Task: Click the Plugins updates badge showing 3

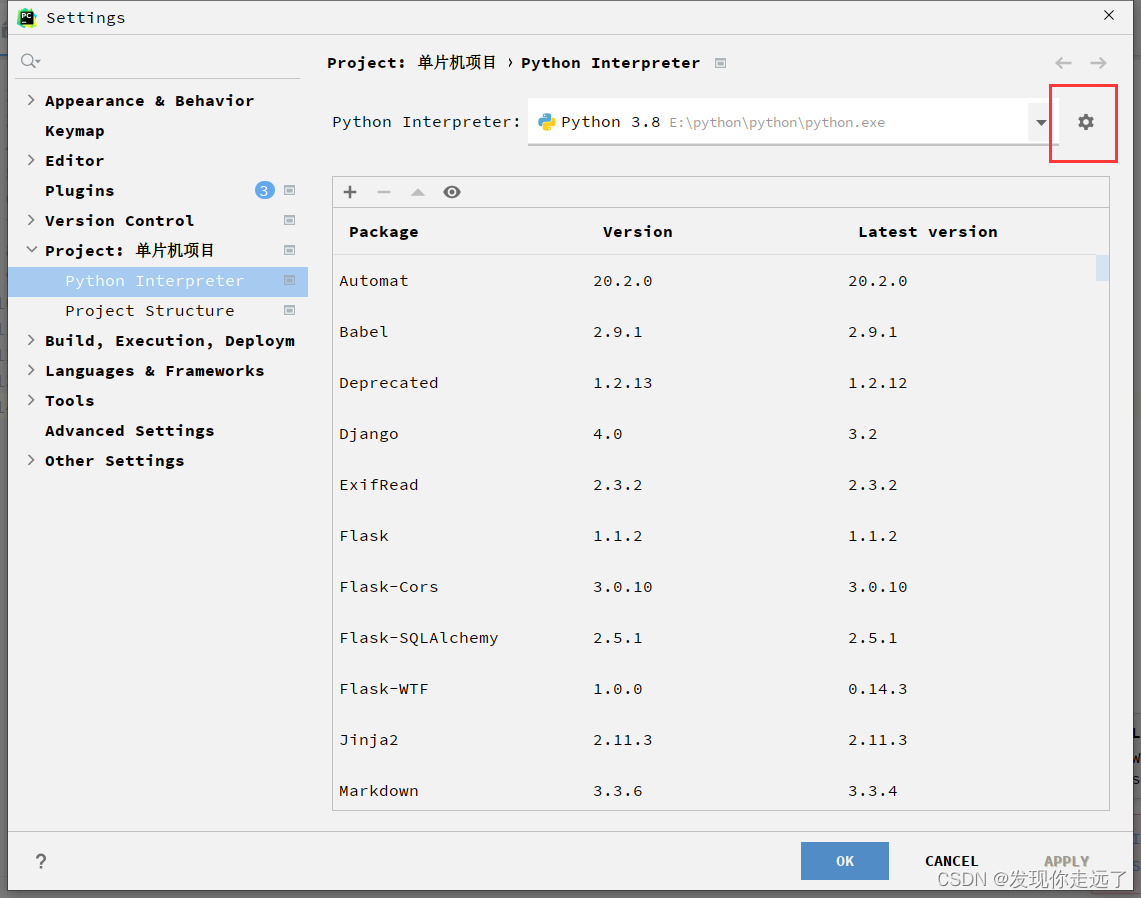Action: (x=264, y=191)
